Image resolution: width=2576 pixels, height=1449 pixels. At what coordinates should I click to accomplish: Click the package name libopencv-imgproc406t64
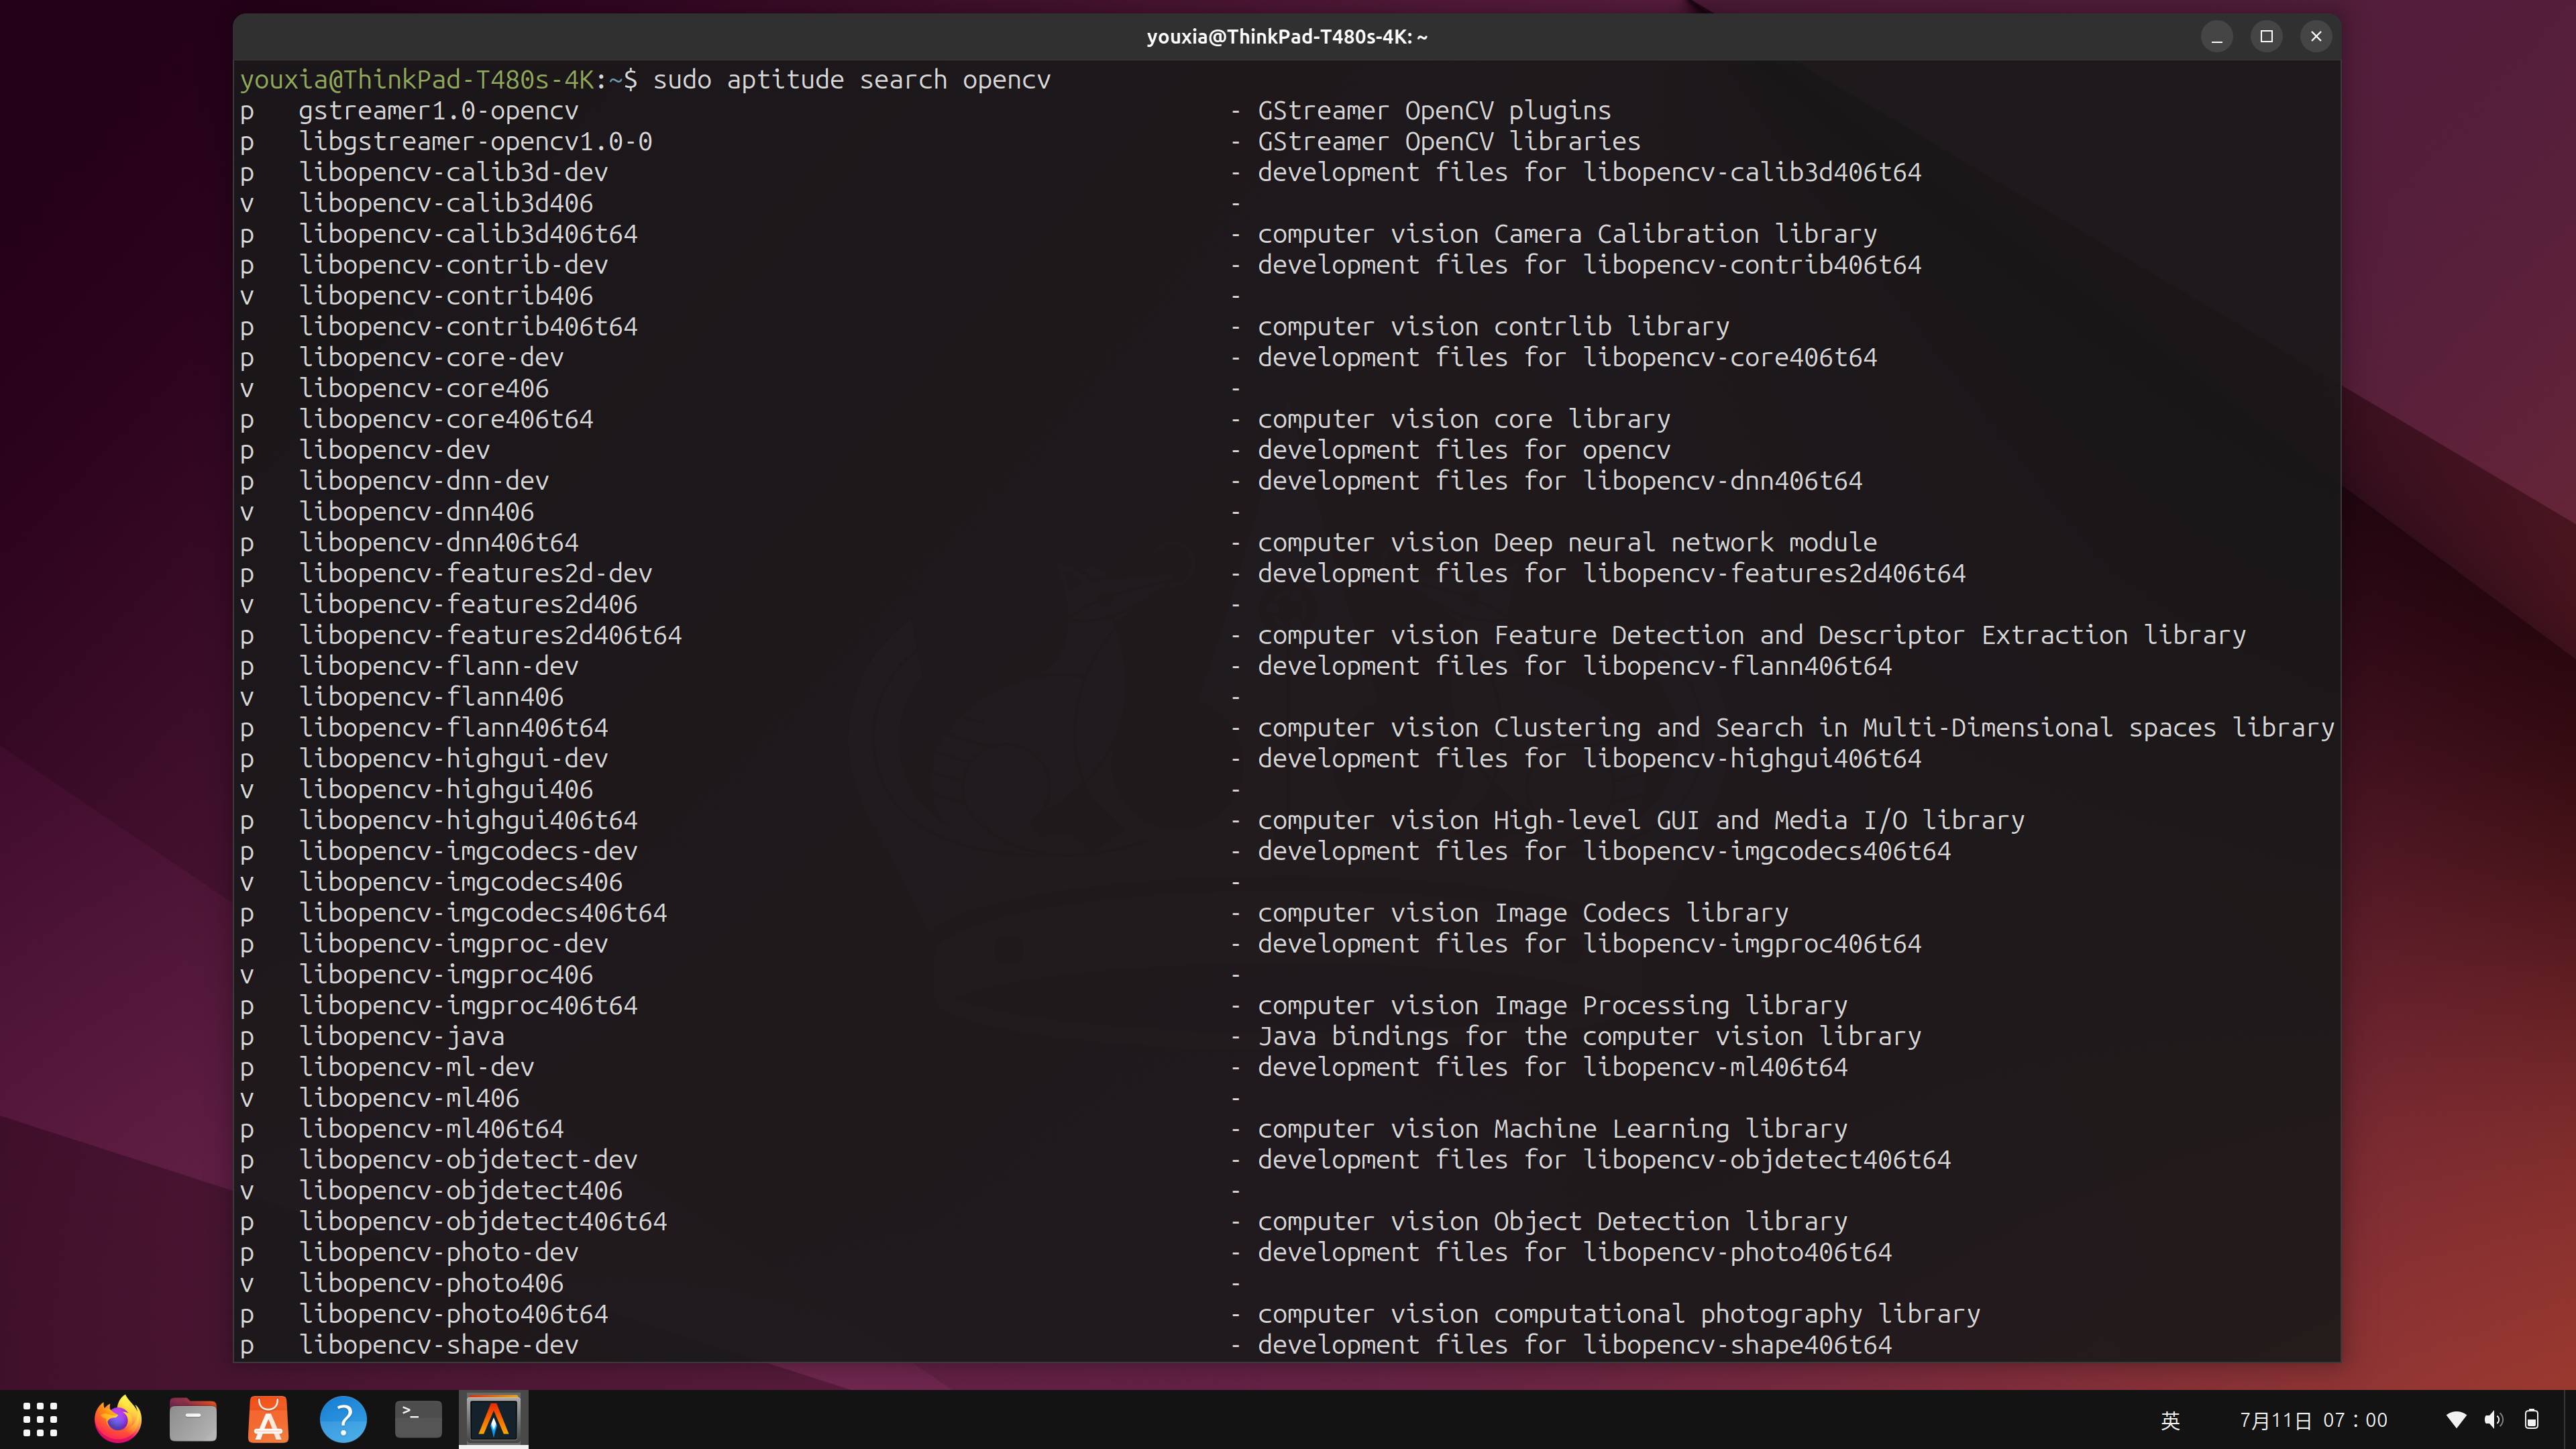pos(468,1006)
